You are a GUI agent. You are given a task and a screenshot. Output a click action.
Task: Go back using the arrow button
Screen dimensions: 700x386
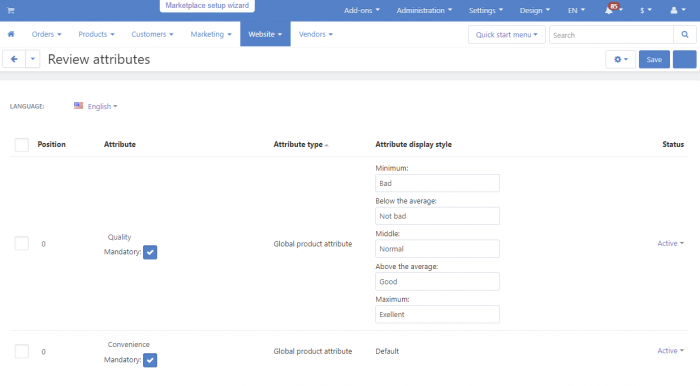pyautogui.click(x=14, y=59)
